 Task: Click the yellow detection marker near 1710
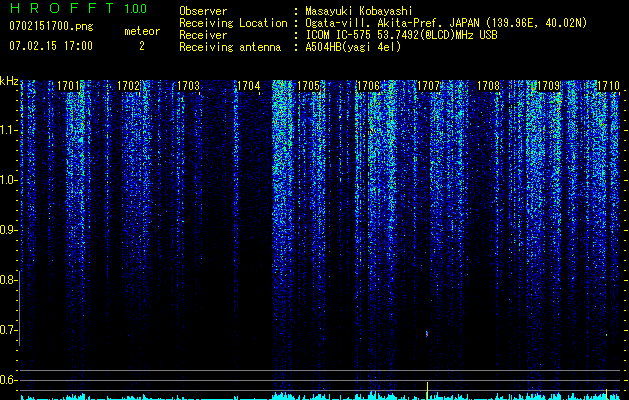coord(606,393)
